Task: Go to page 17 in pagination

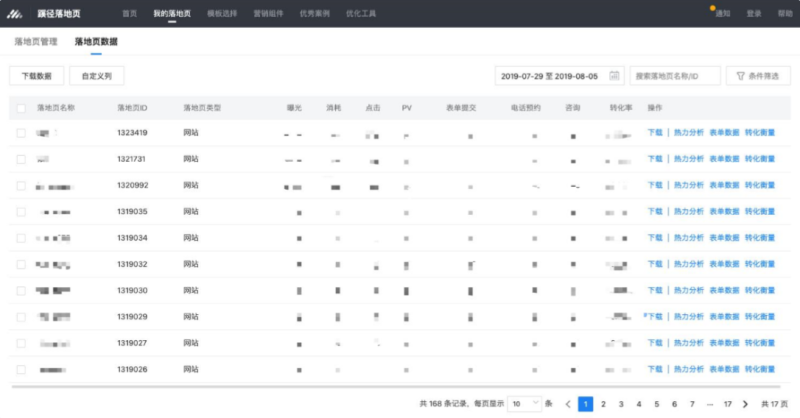Action: [x=728, y=404]
